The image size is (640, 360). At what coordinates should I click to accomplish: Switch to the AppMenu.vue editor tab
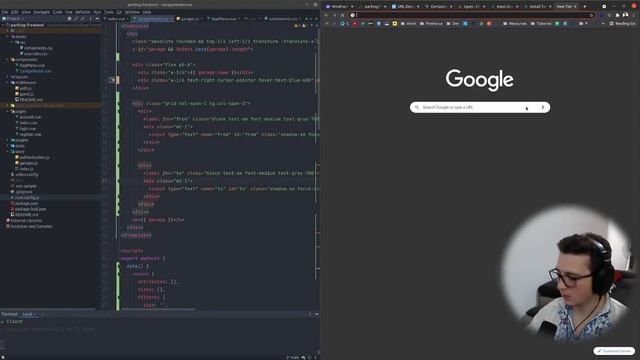click(x=223, y=19)
